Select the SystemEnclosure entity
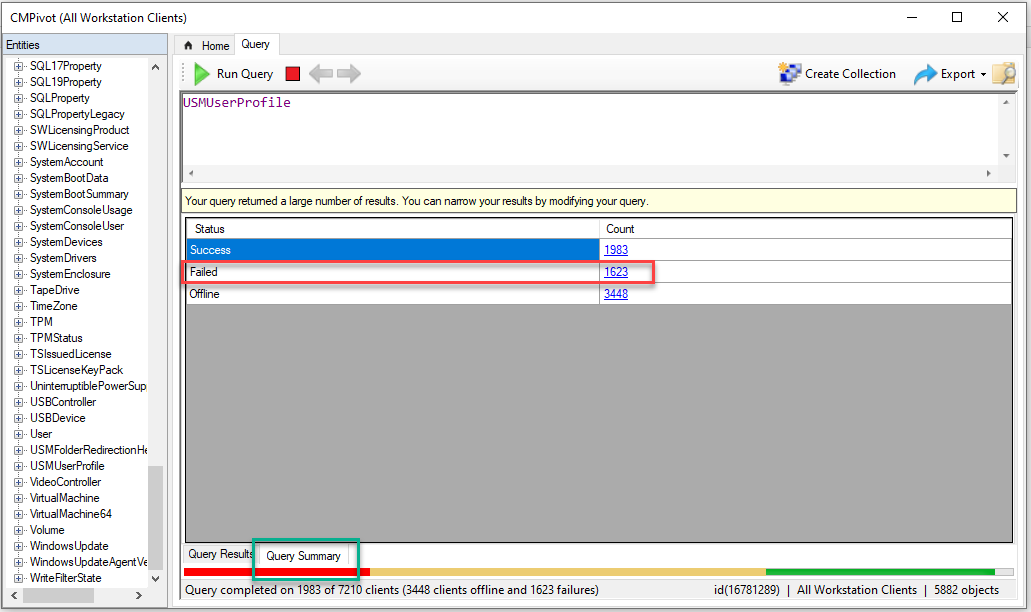1031x612 pixels. 70,274
